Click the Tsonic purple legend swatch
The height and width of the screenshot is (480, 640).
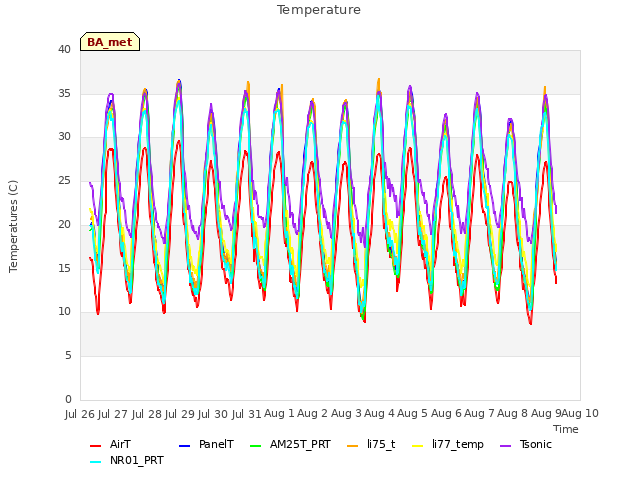tap(505, 446)
